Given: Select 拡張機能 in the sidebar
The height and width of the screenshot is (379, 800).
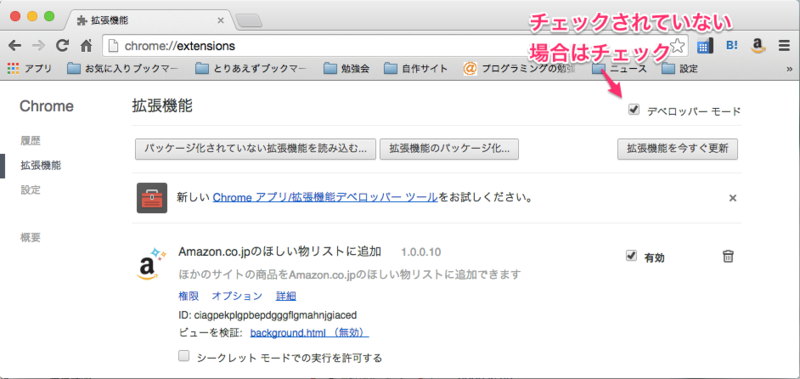Looking at the screenshot, I should click(x=41, y=165).
